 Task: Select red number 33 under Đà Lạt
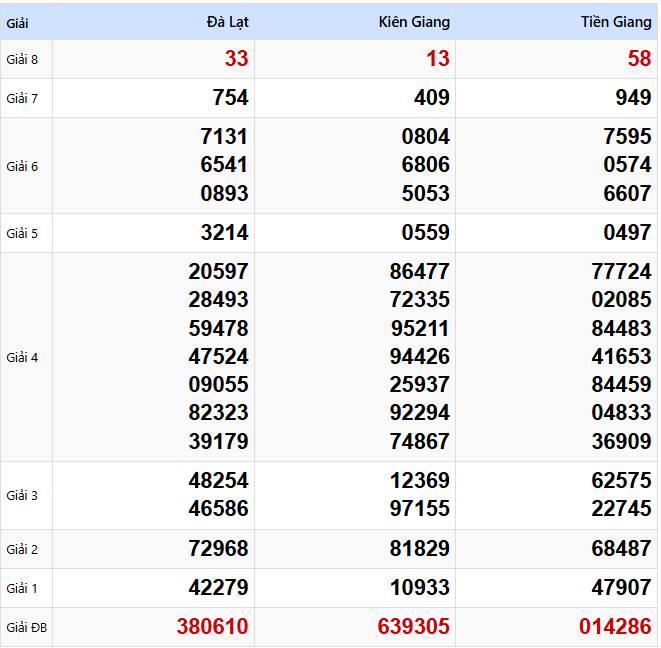click(236, 59)
